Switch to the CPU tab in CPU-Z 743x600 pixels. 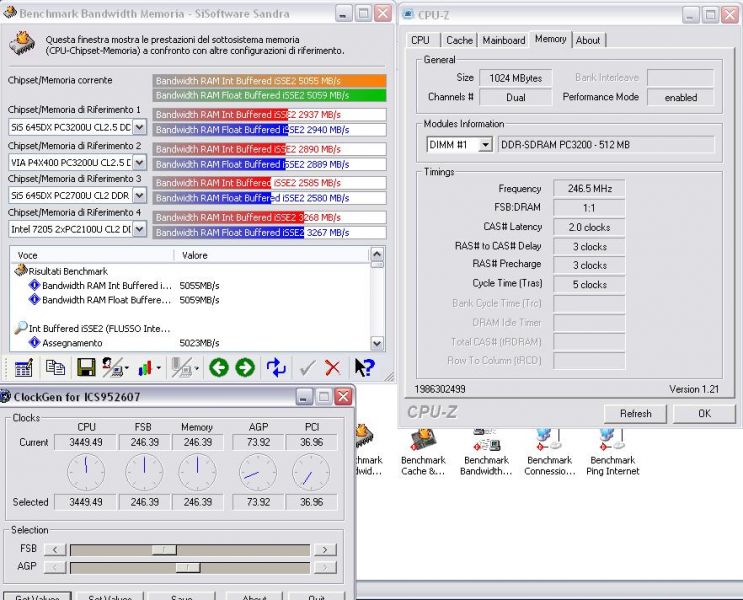pyautogui.click(x=420, y=40)
